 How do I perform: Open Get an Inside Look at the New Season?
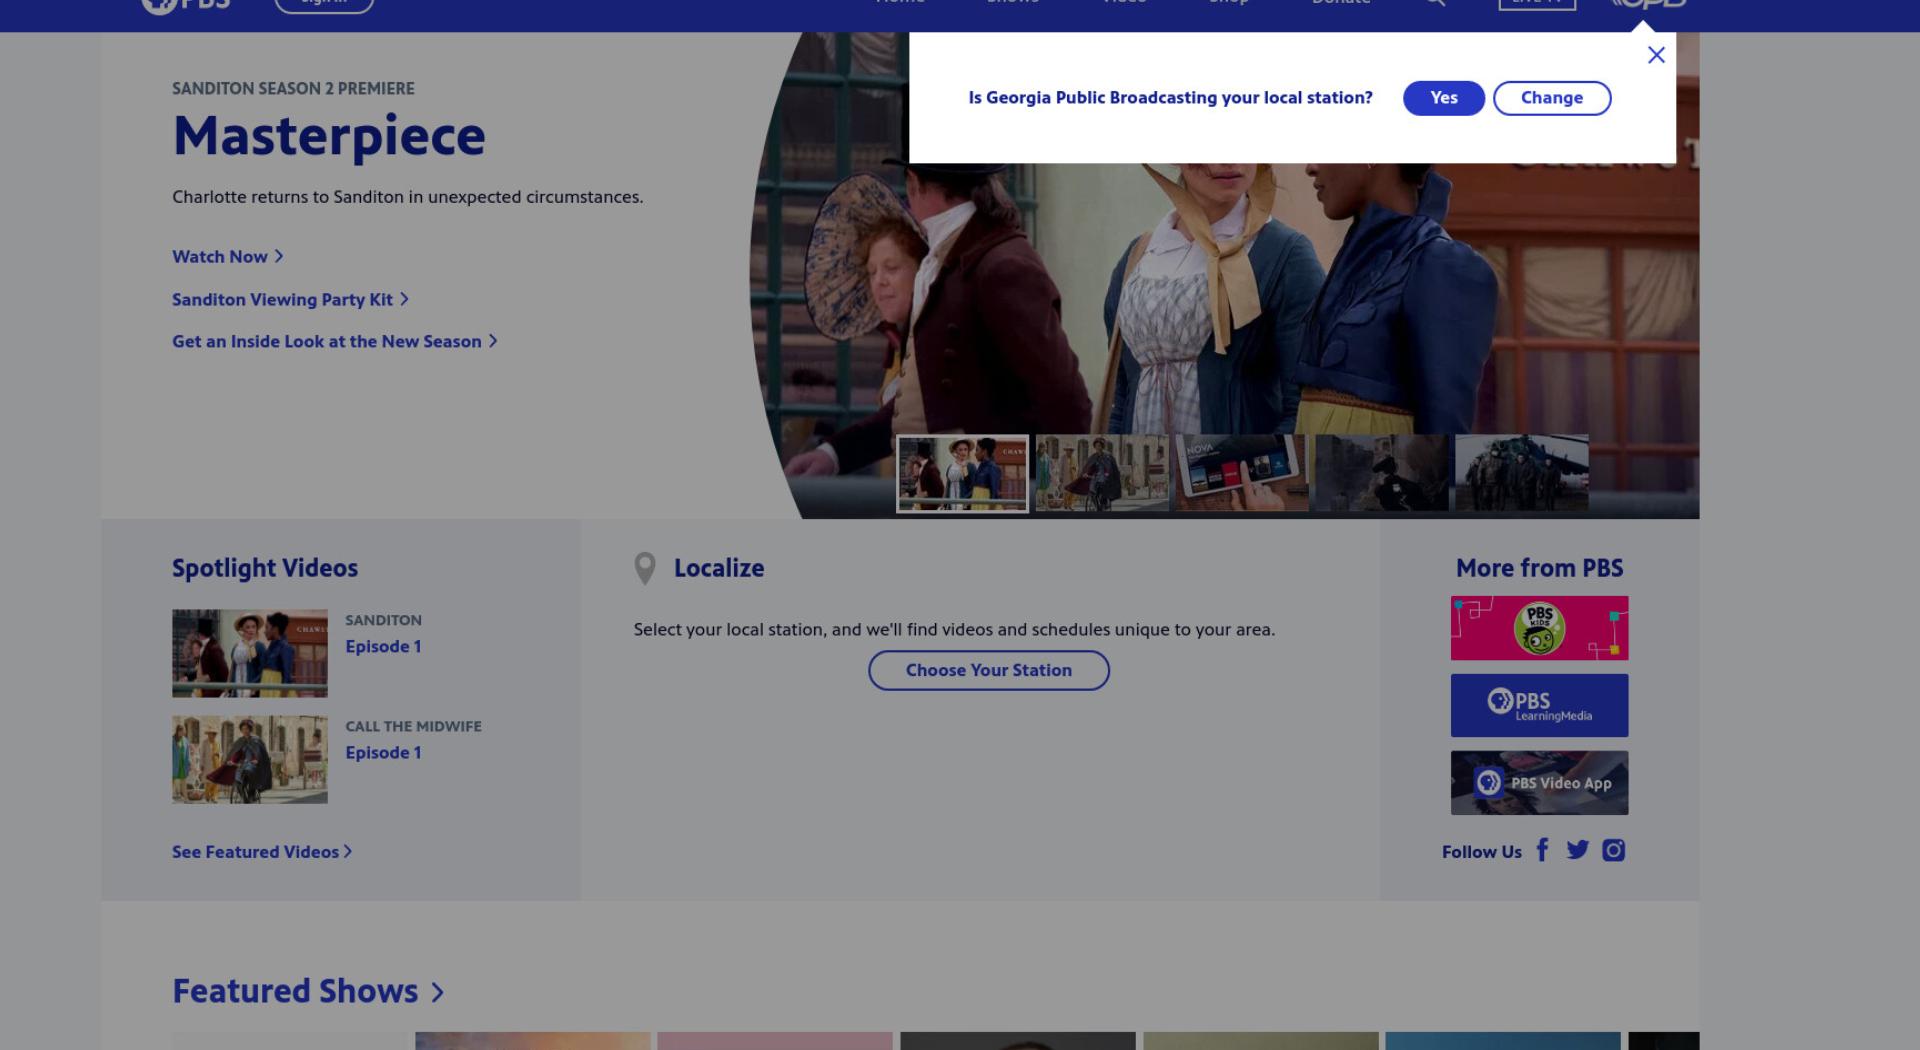pos(335,341)
